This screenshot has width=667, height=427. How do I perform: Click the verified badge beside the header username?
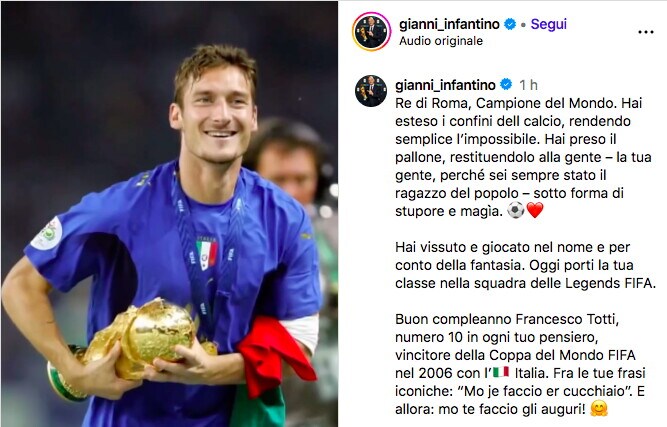coord(510,24)
